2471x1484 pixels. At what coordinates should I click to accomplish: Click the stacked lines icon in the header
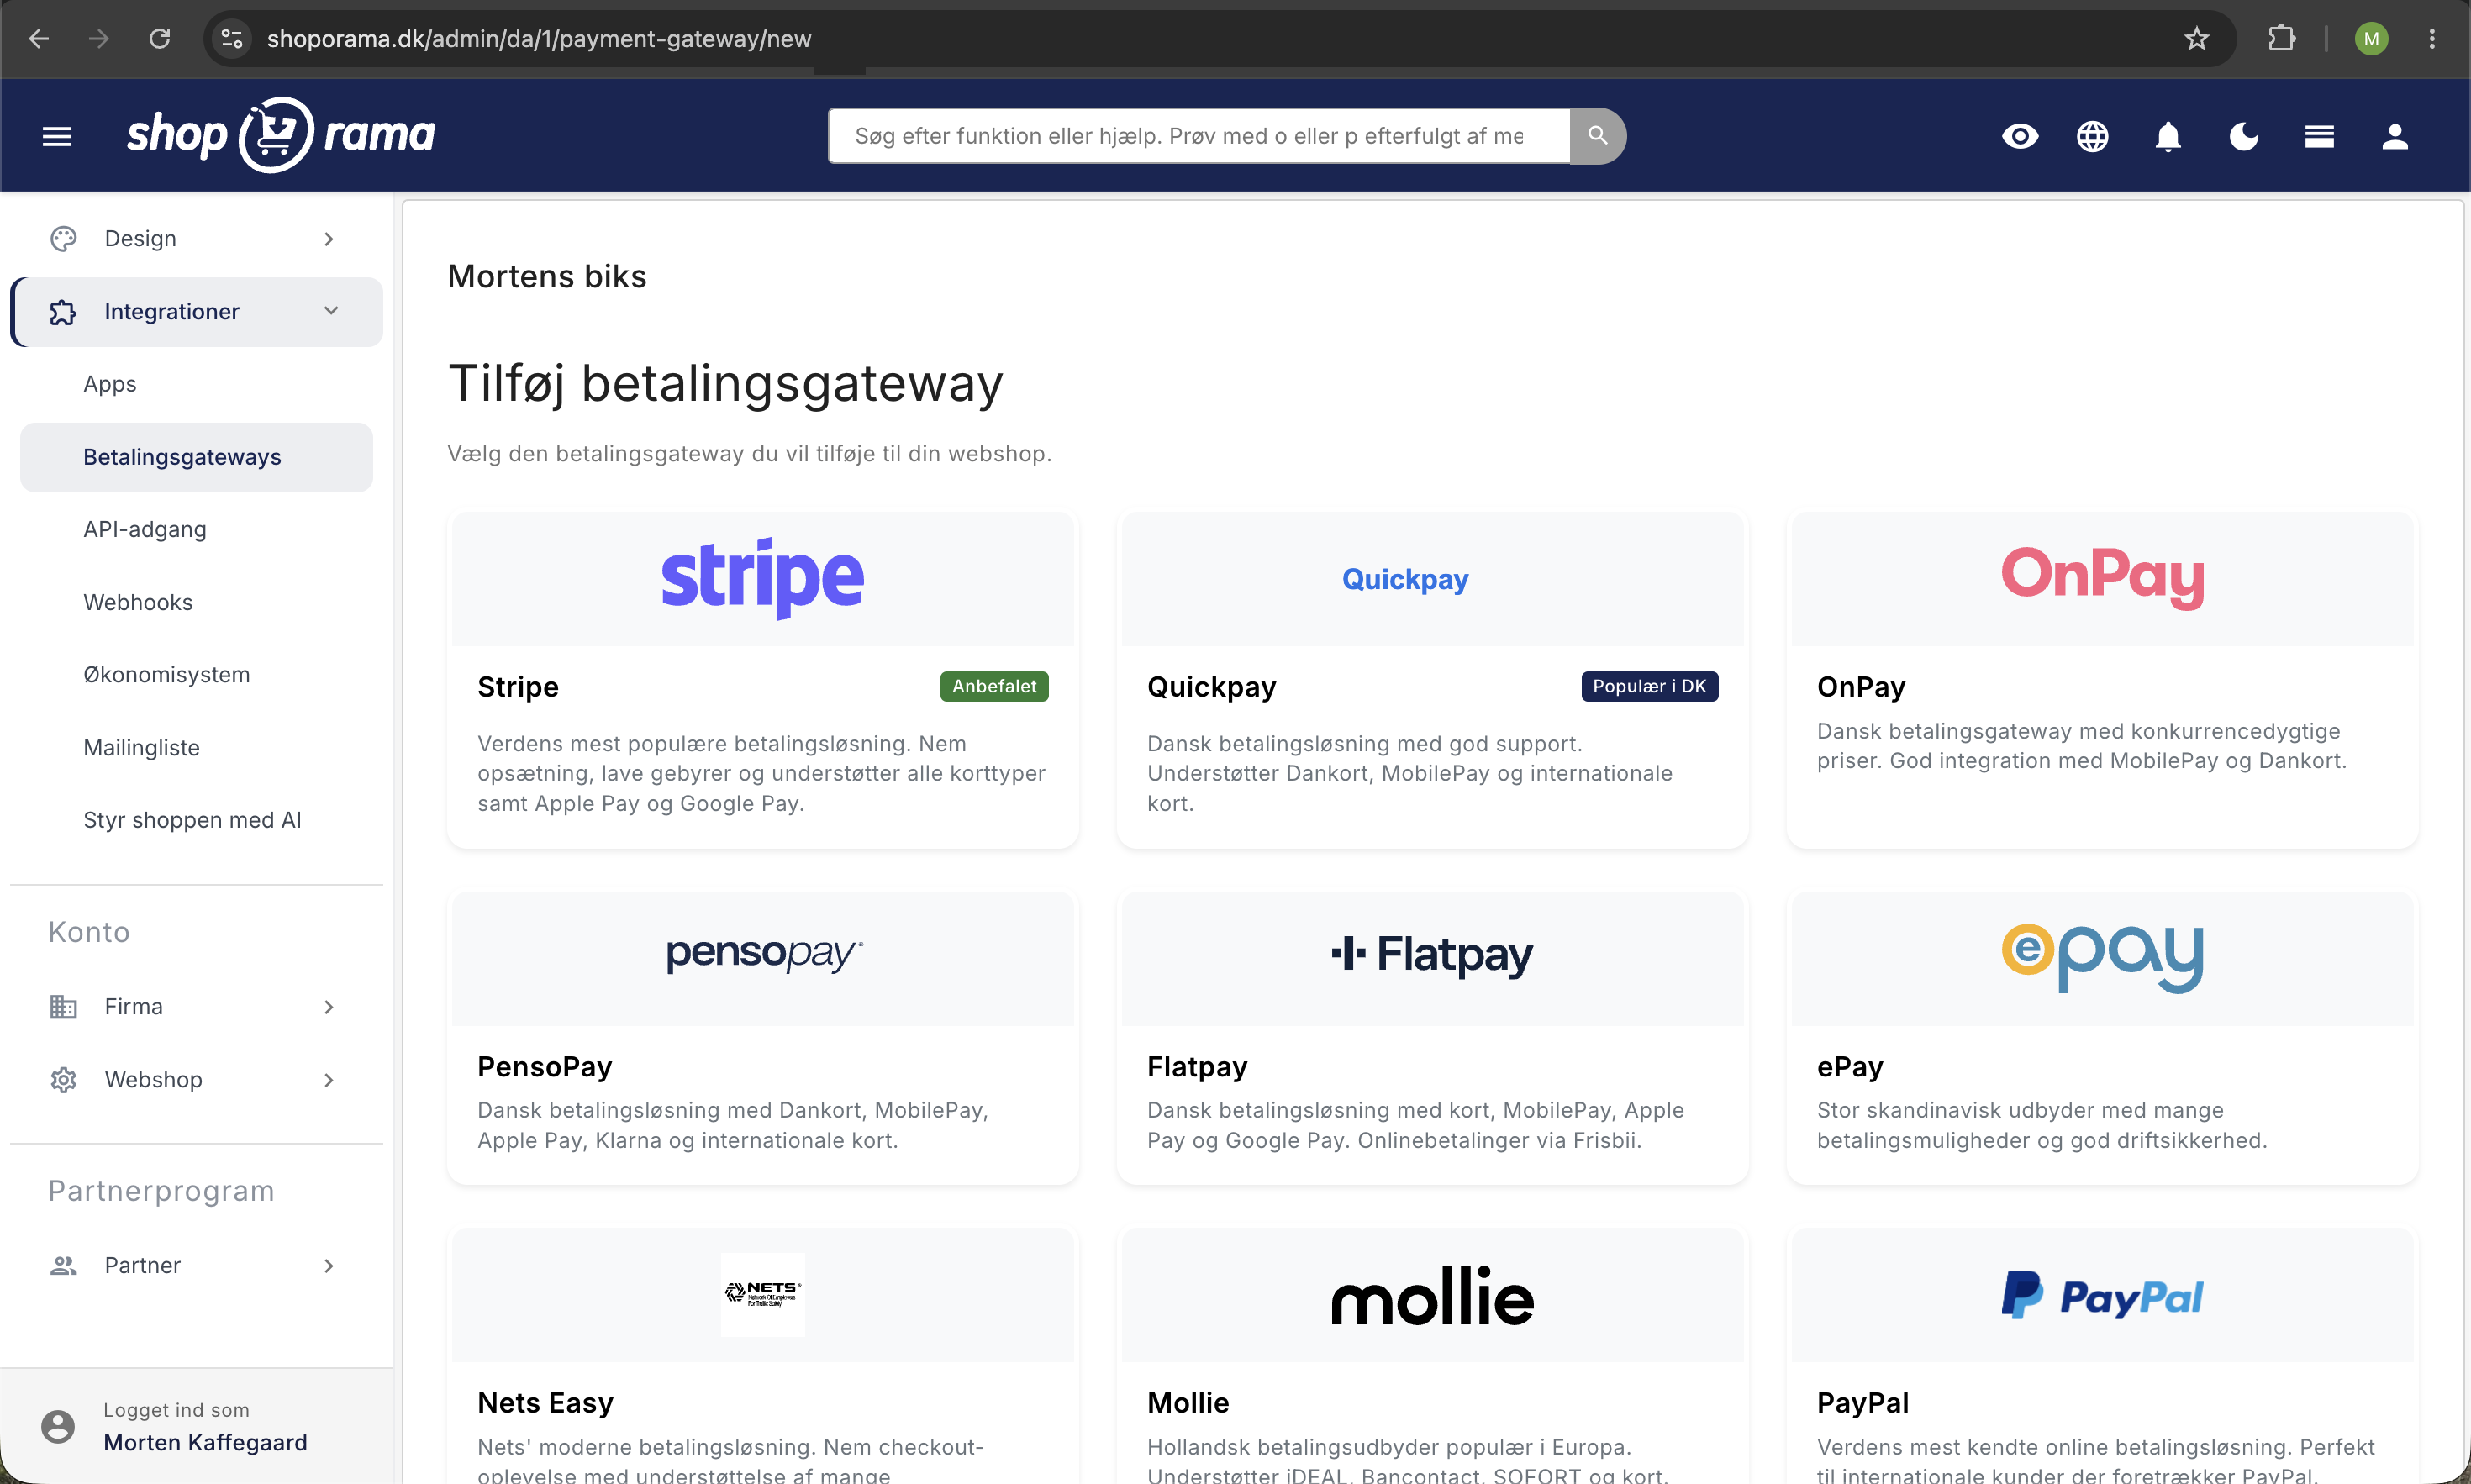(2319, 136)
